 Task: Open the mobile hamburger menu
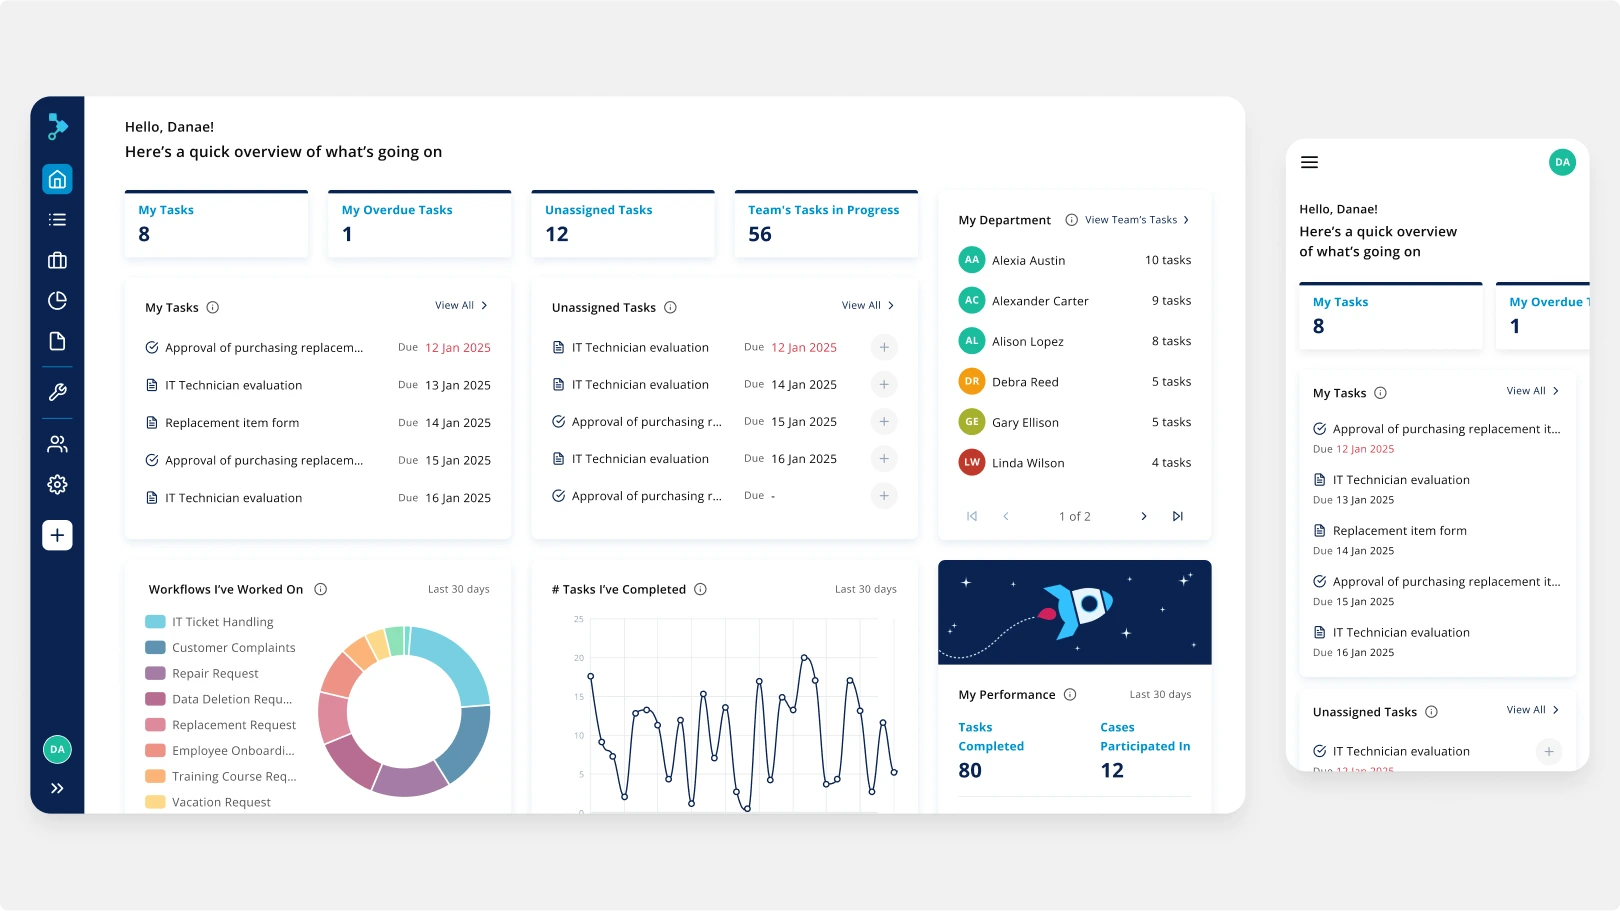pyautogui.click(x=1309, y=163)
